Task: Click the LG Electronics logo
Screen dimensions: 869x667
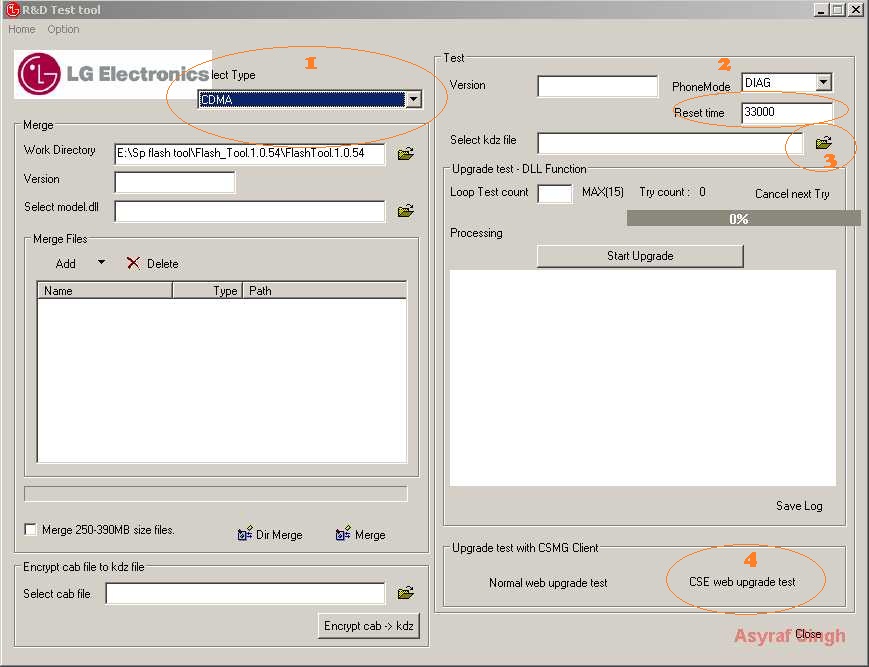Action: [113, 74]
